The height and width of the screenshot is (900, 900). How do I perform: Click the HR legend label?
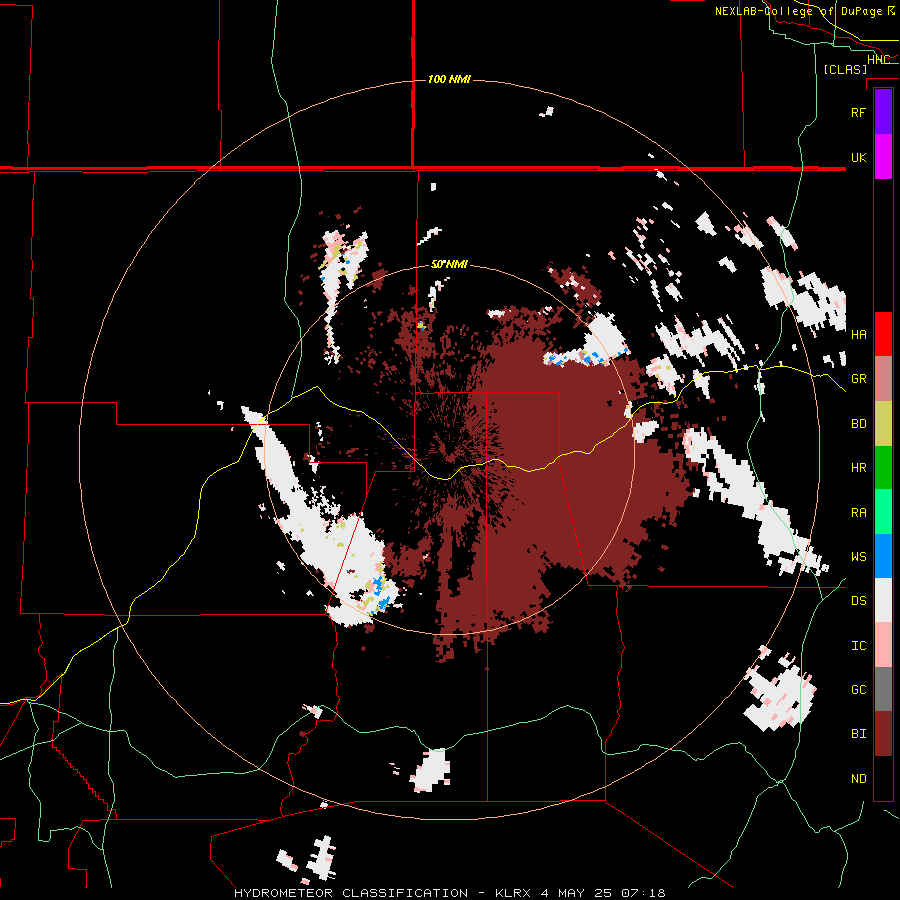click(x=858, y=468)
